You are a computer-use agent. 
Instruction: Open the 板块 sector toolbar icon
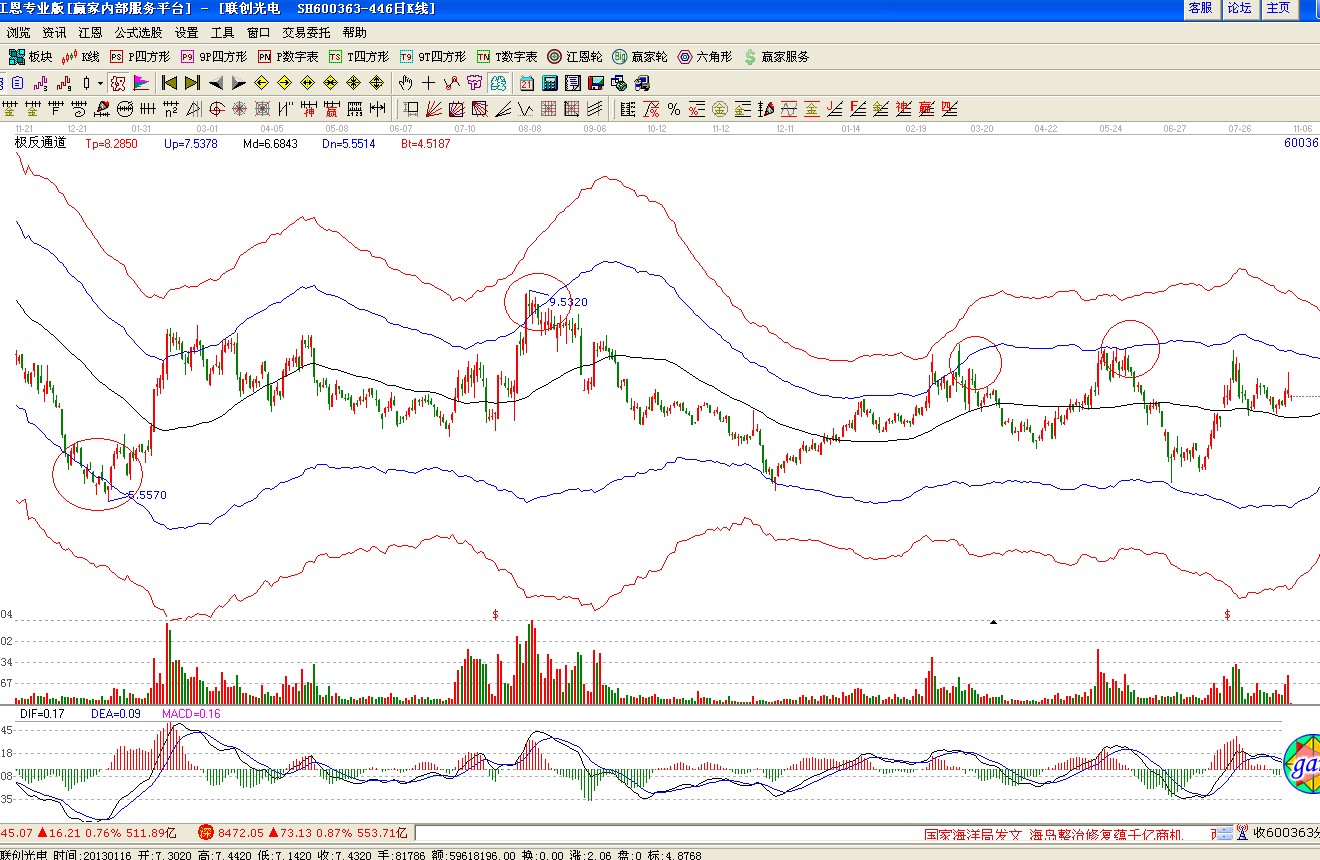pyautogui.click(x=30, y=57)
